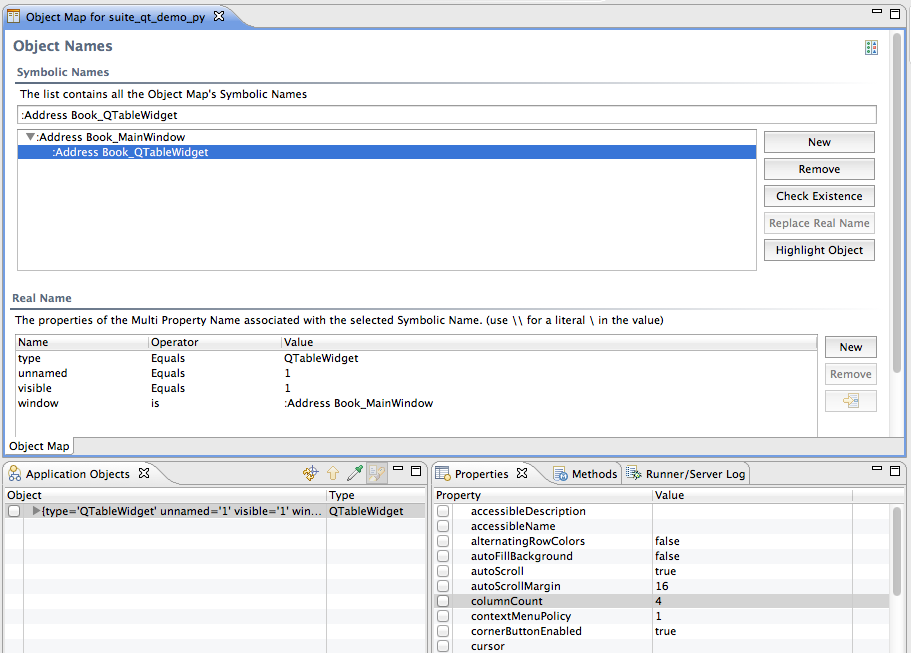Viewport: 911px width, 653px height.
Task: Click the add-property icon below the Remove button
Action: (x=850, y=401)
